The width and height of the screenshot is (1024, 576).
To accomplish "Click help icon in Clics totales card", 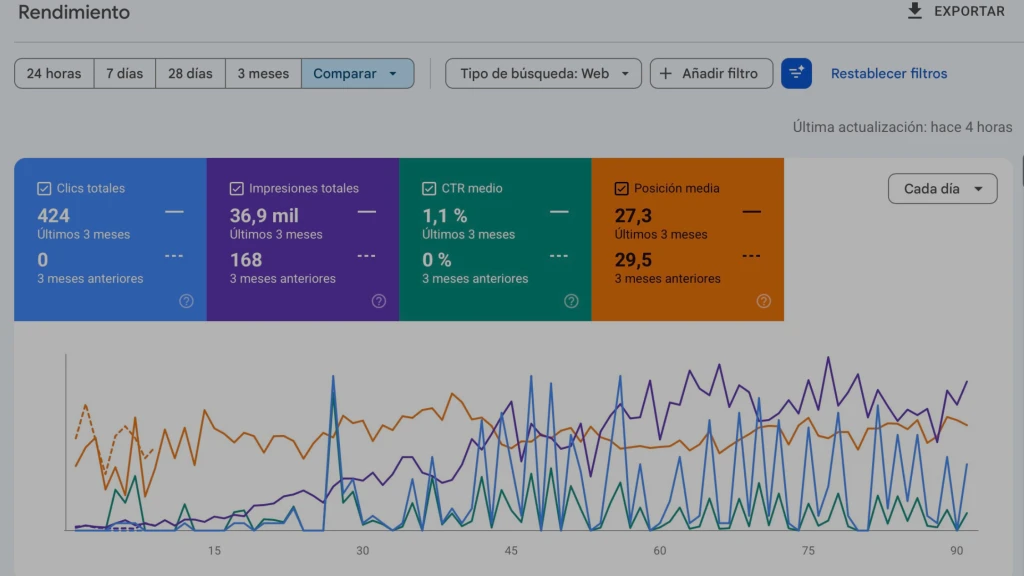I will 186,301.
